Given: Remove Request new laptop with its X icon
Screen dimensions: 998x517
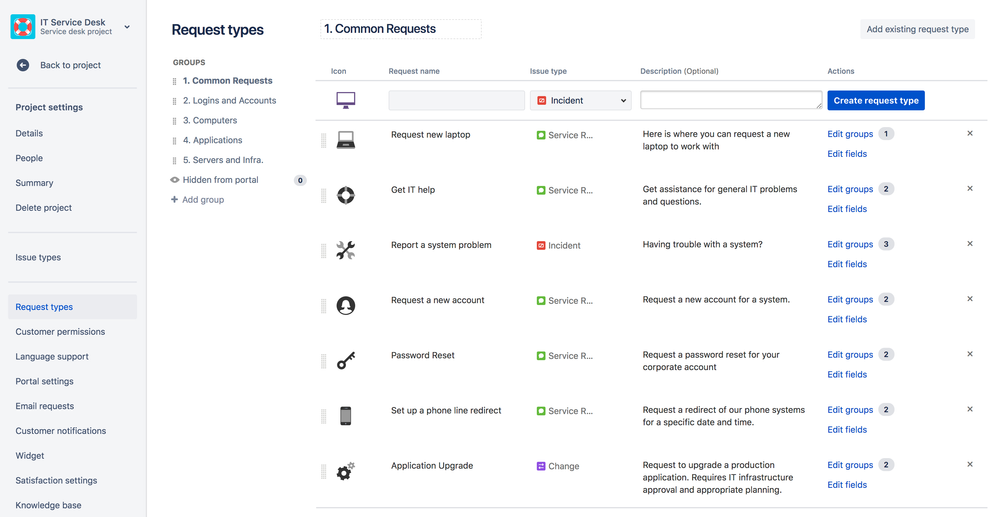Looking at the screenshot, I should [x=969, y=134].
